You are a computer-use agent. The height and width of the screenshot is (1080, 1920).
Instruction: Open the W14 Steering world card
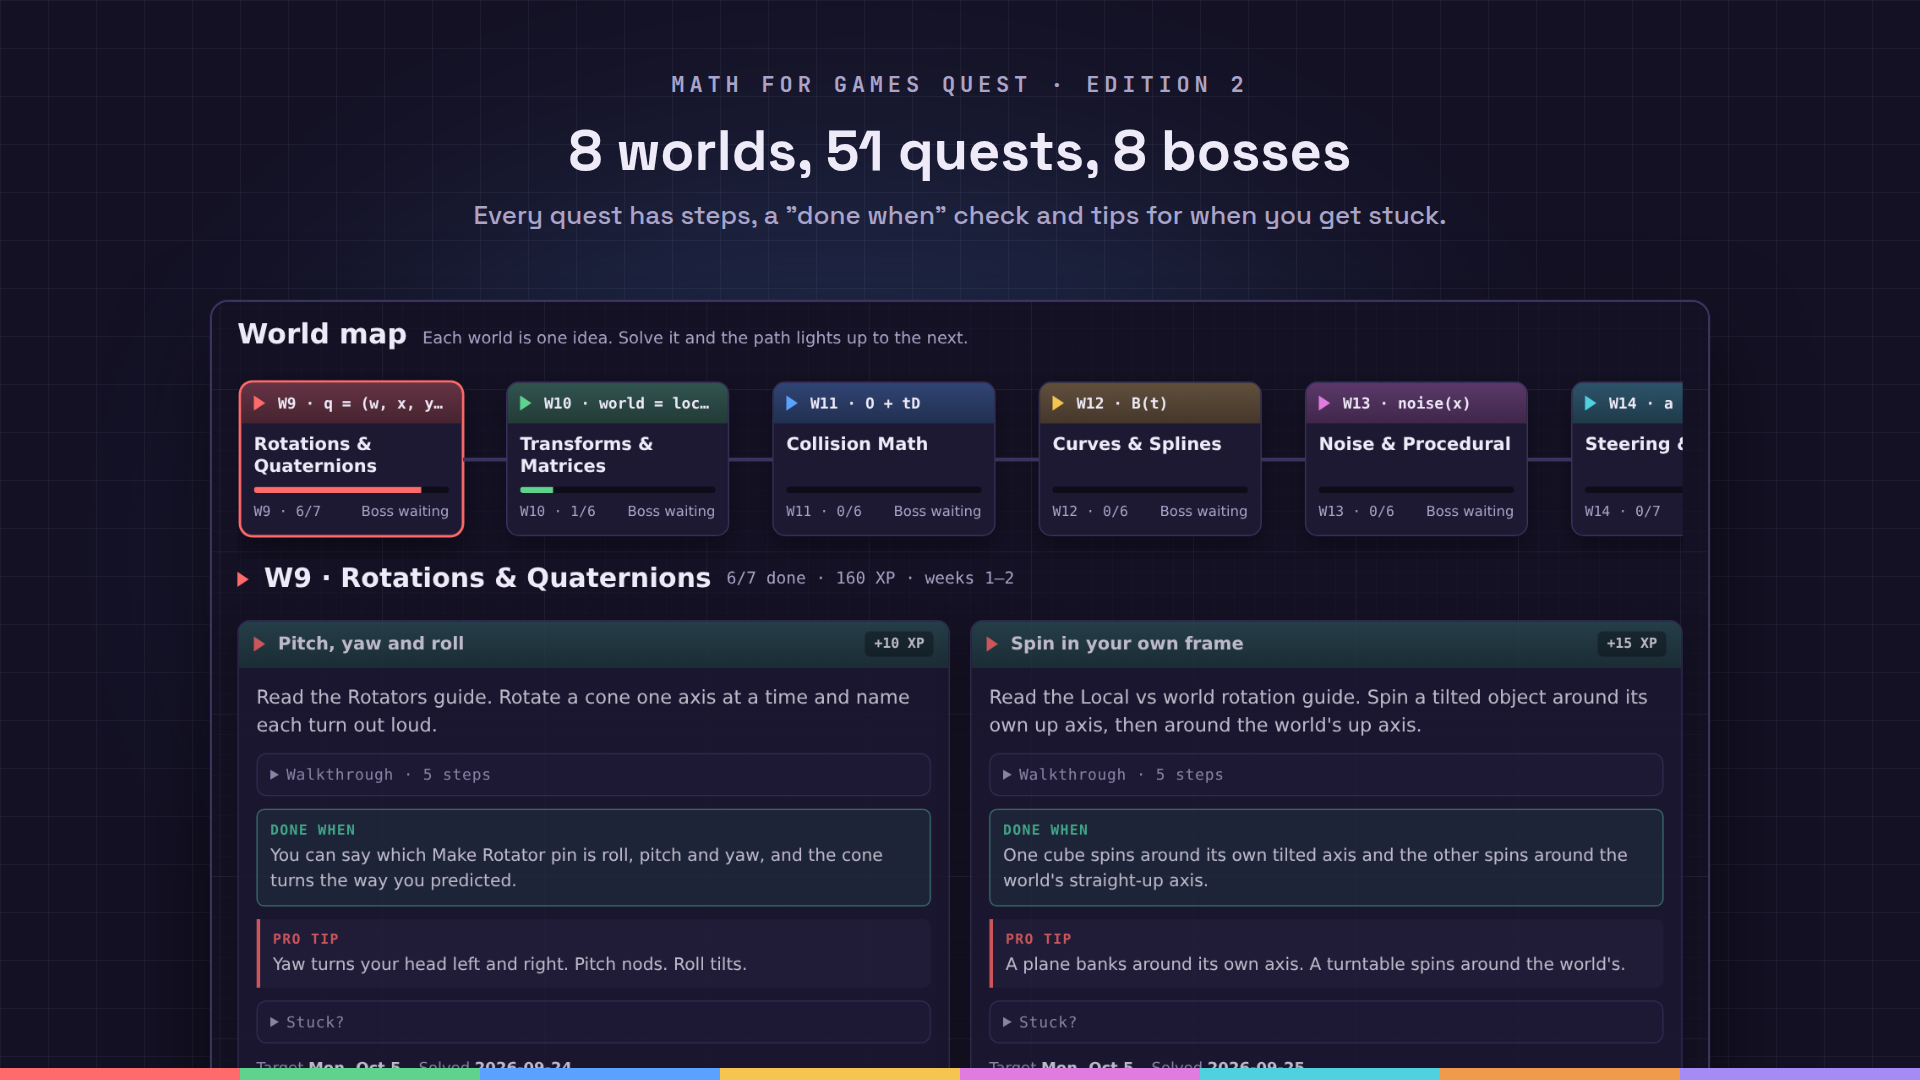pos(1627,459)
